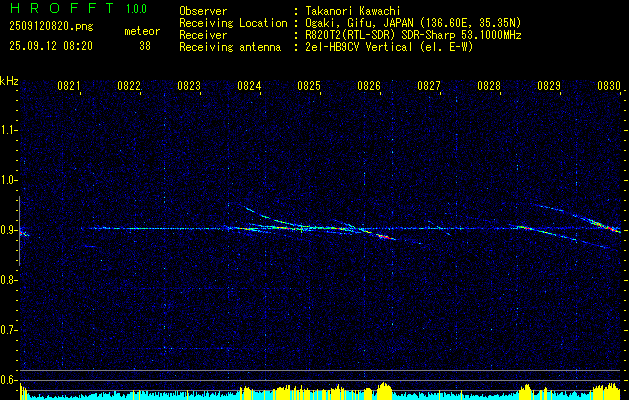Click antenna text 2el-HB9CV Vertical
The height and width of the screenshot is (400, 629).
[x=358, y=47]
